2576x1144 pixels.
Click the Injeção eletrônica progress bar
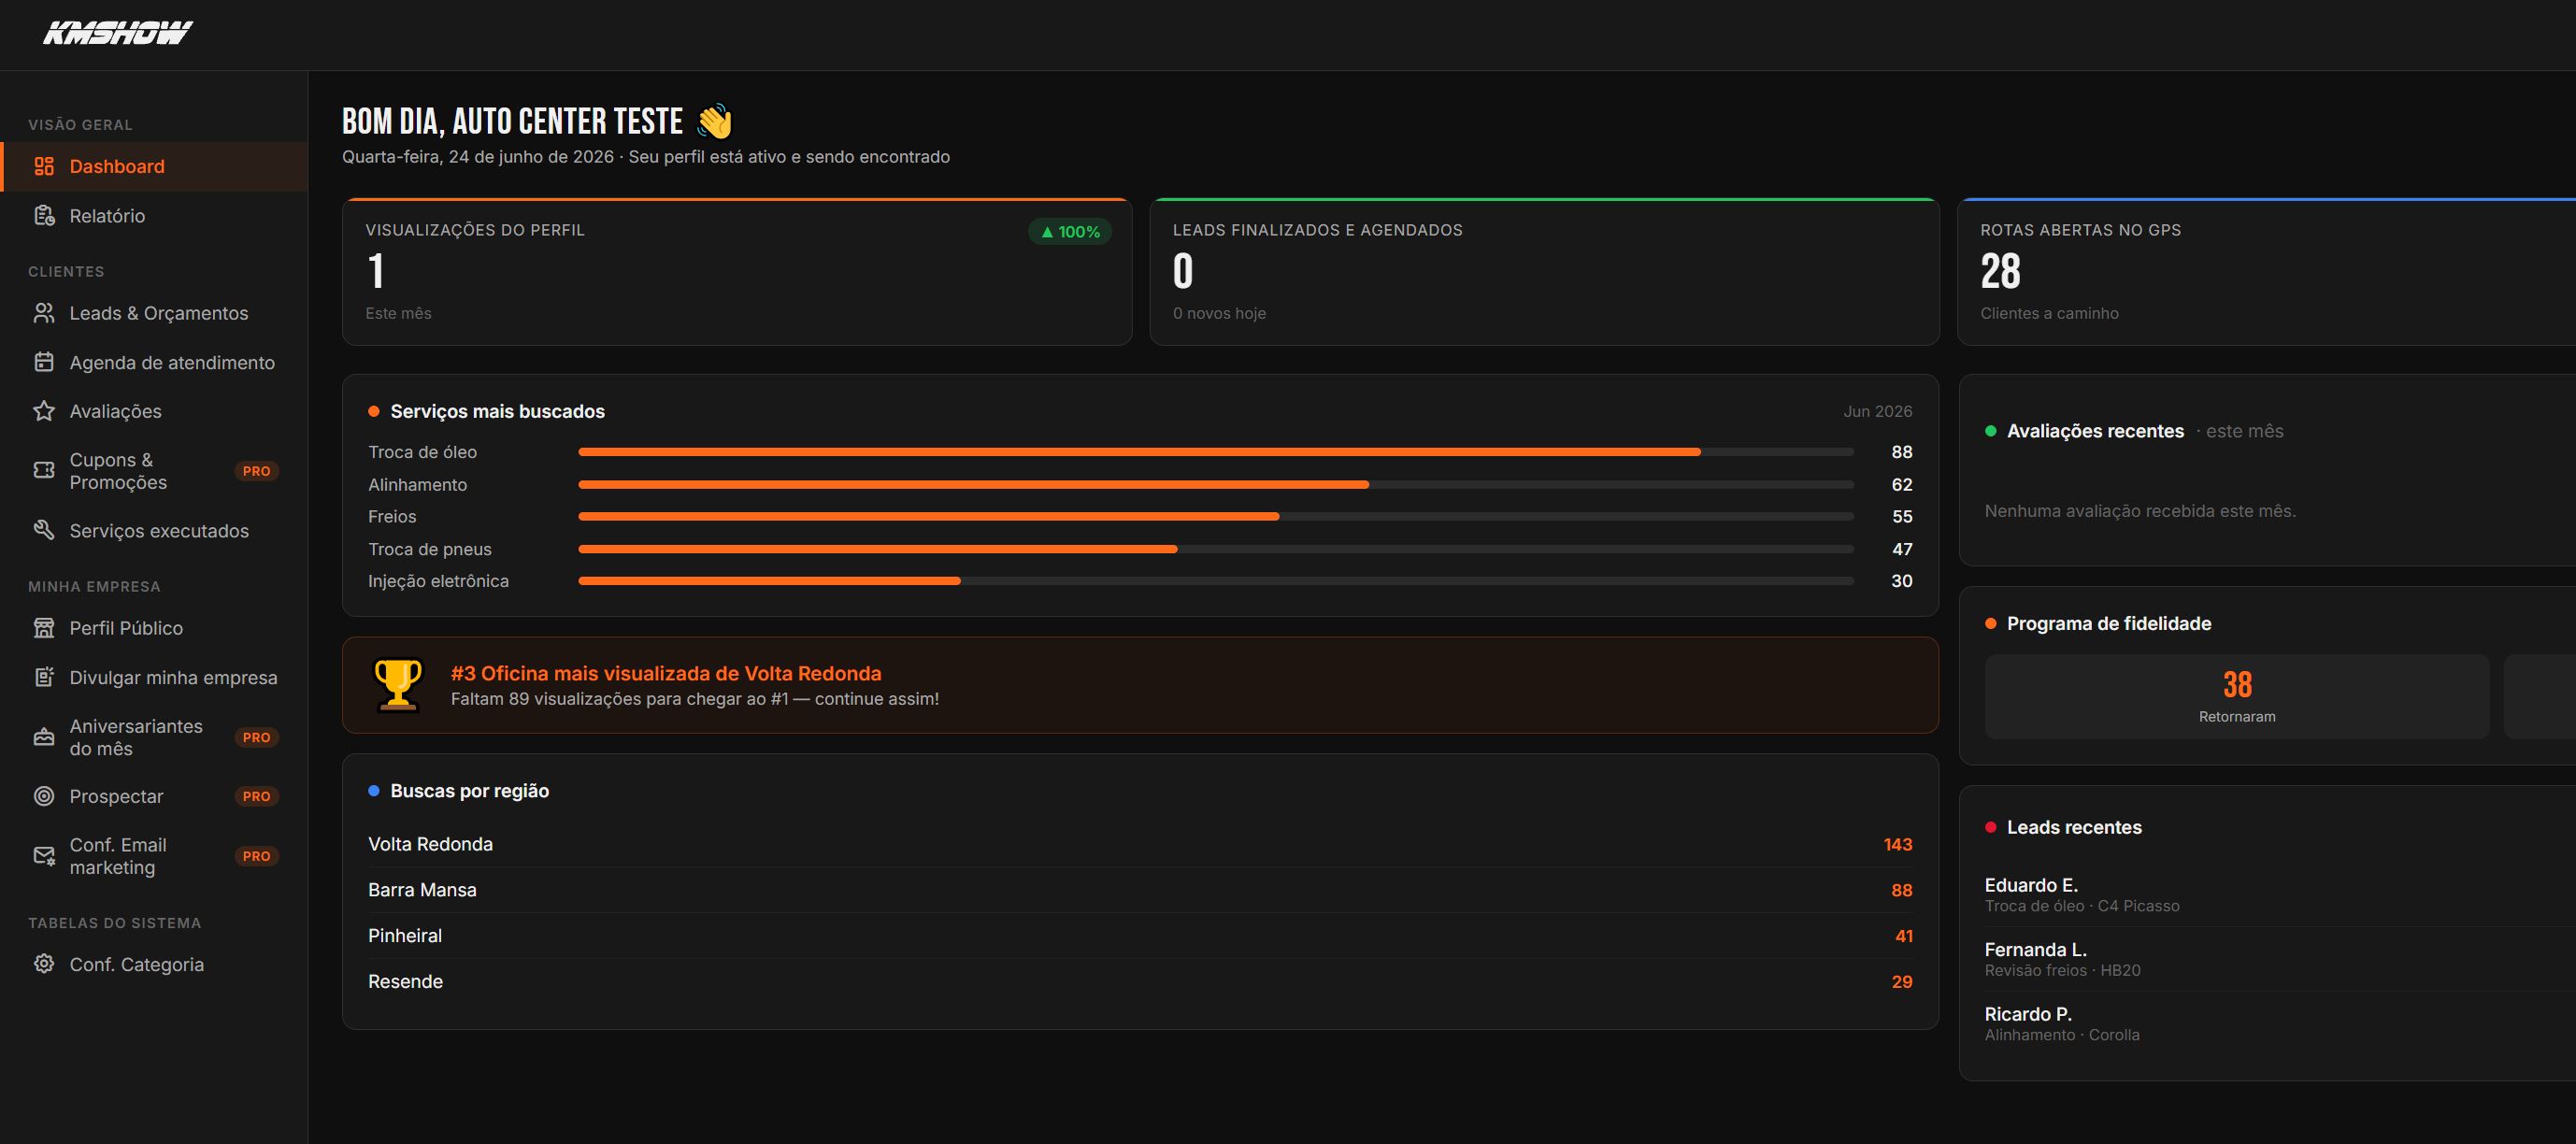(1216, 581)
